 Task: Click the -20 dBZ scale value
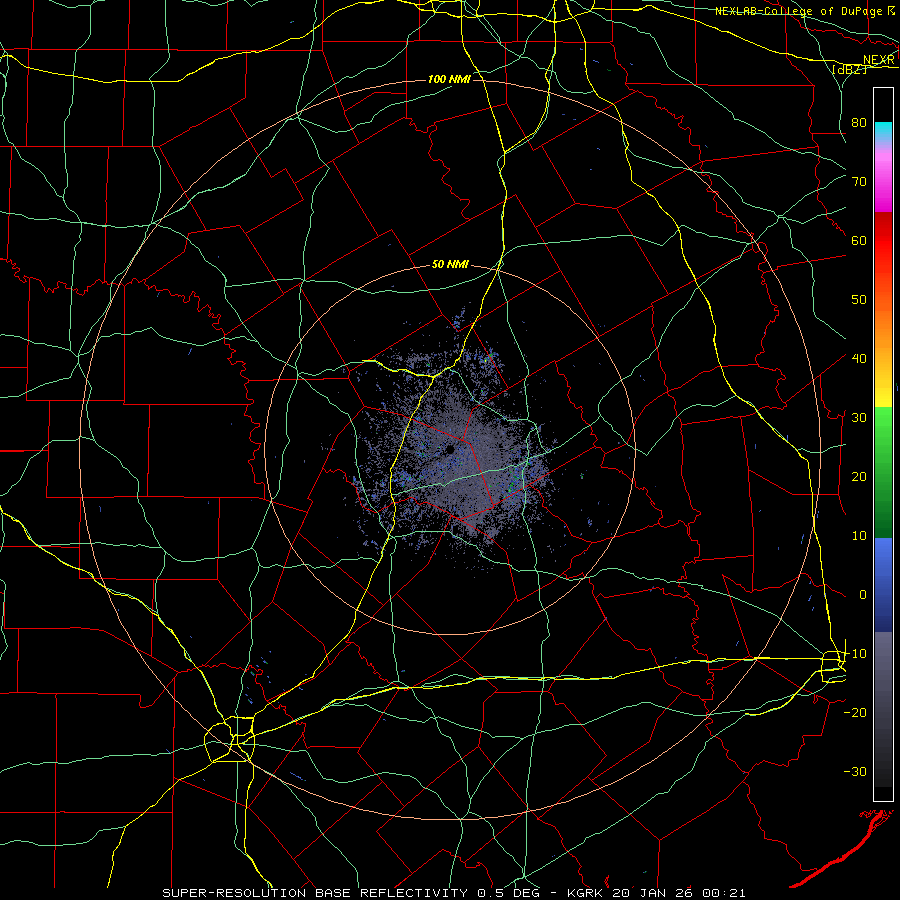855,712
